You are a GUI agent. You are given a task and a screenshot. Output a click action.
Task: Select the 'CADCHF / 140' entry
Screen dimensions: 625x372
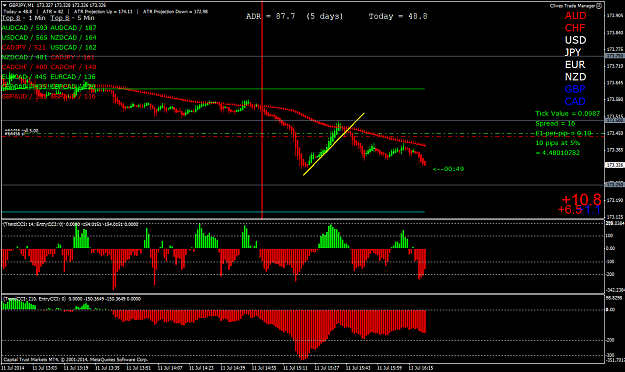(x=73, y=67)
